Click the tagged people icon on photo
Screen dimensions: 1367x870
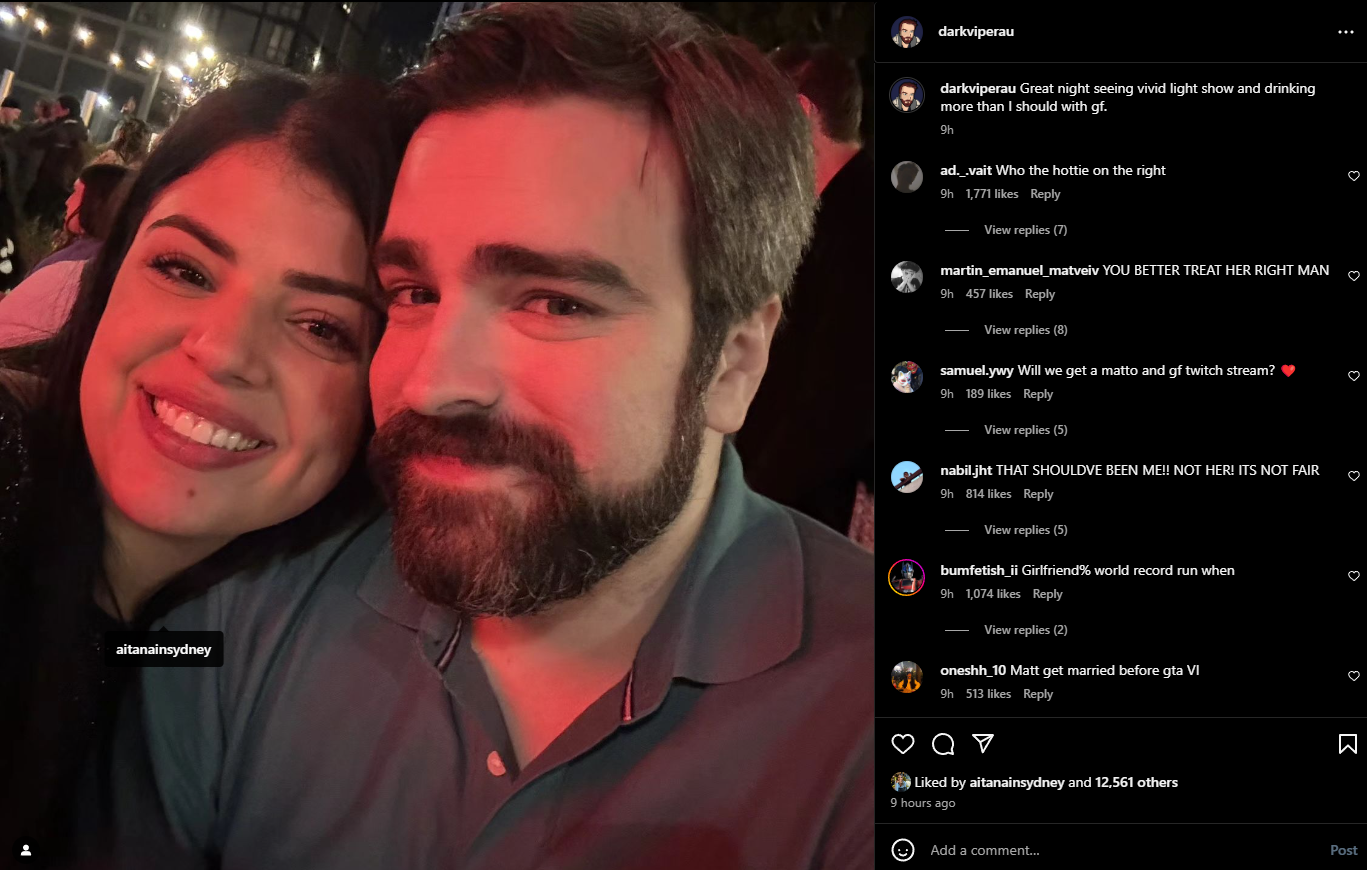(x=27, y=850)
